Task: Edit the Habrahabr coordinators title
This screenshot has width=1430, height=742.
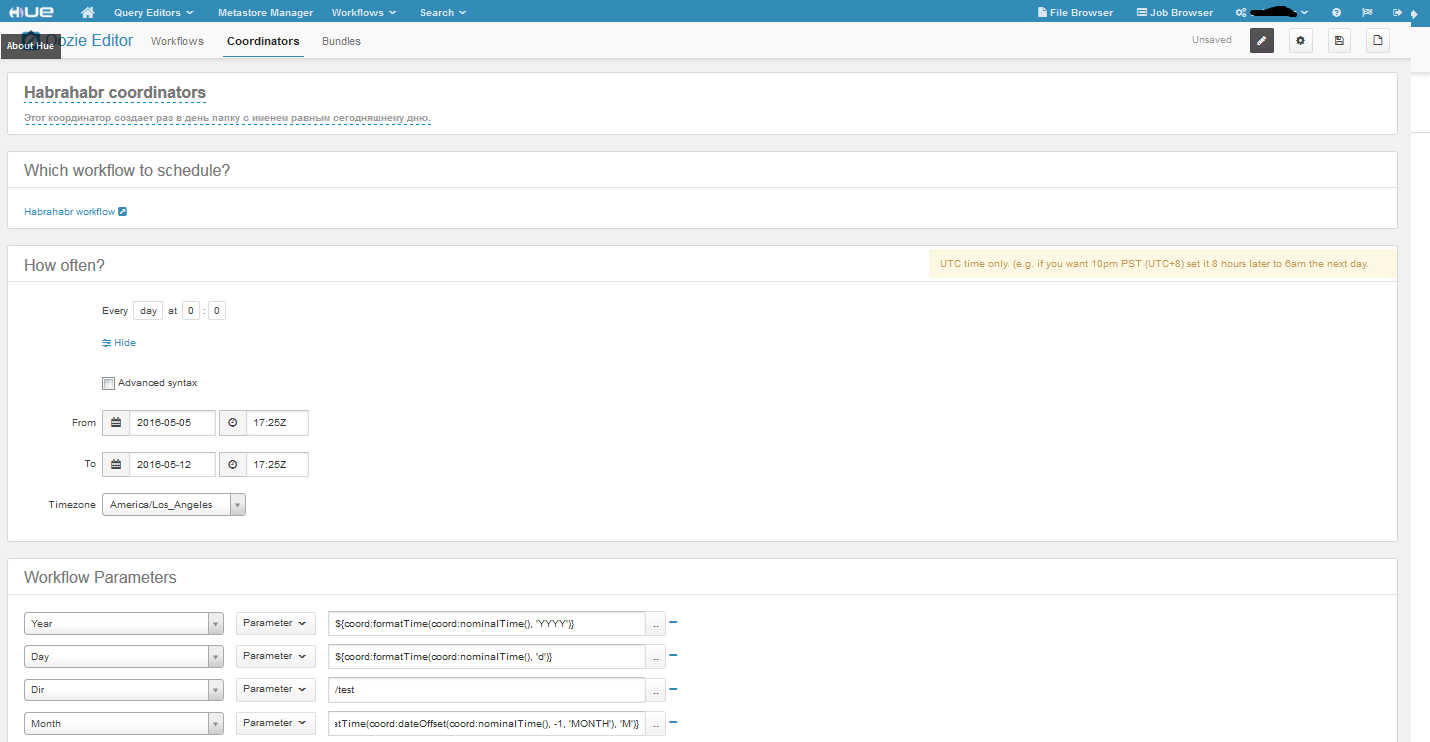Action: click(115, 92)
